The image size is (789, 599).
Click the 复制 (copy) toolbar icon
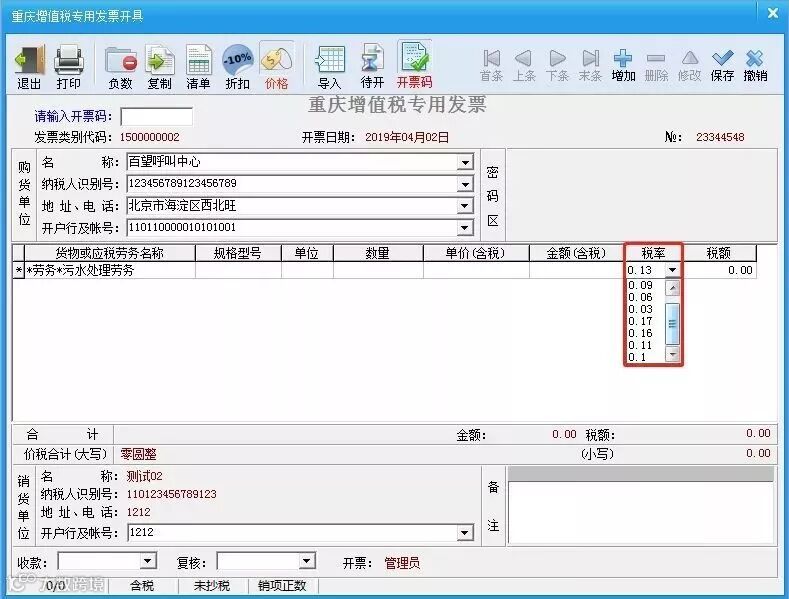(160, 67)
